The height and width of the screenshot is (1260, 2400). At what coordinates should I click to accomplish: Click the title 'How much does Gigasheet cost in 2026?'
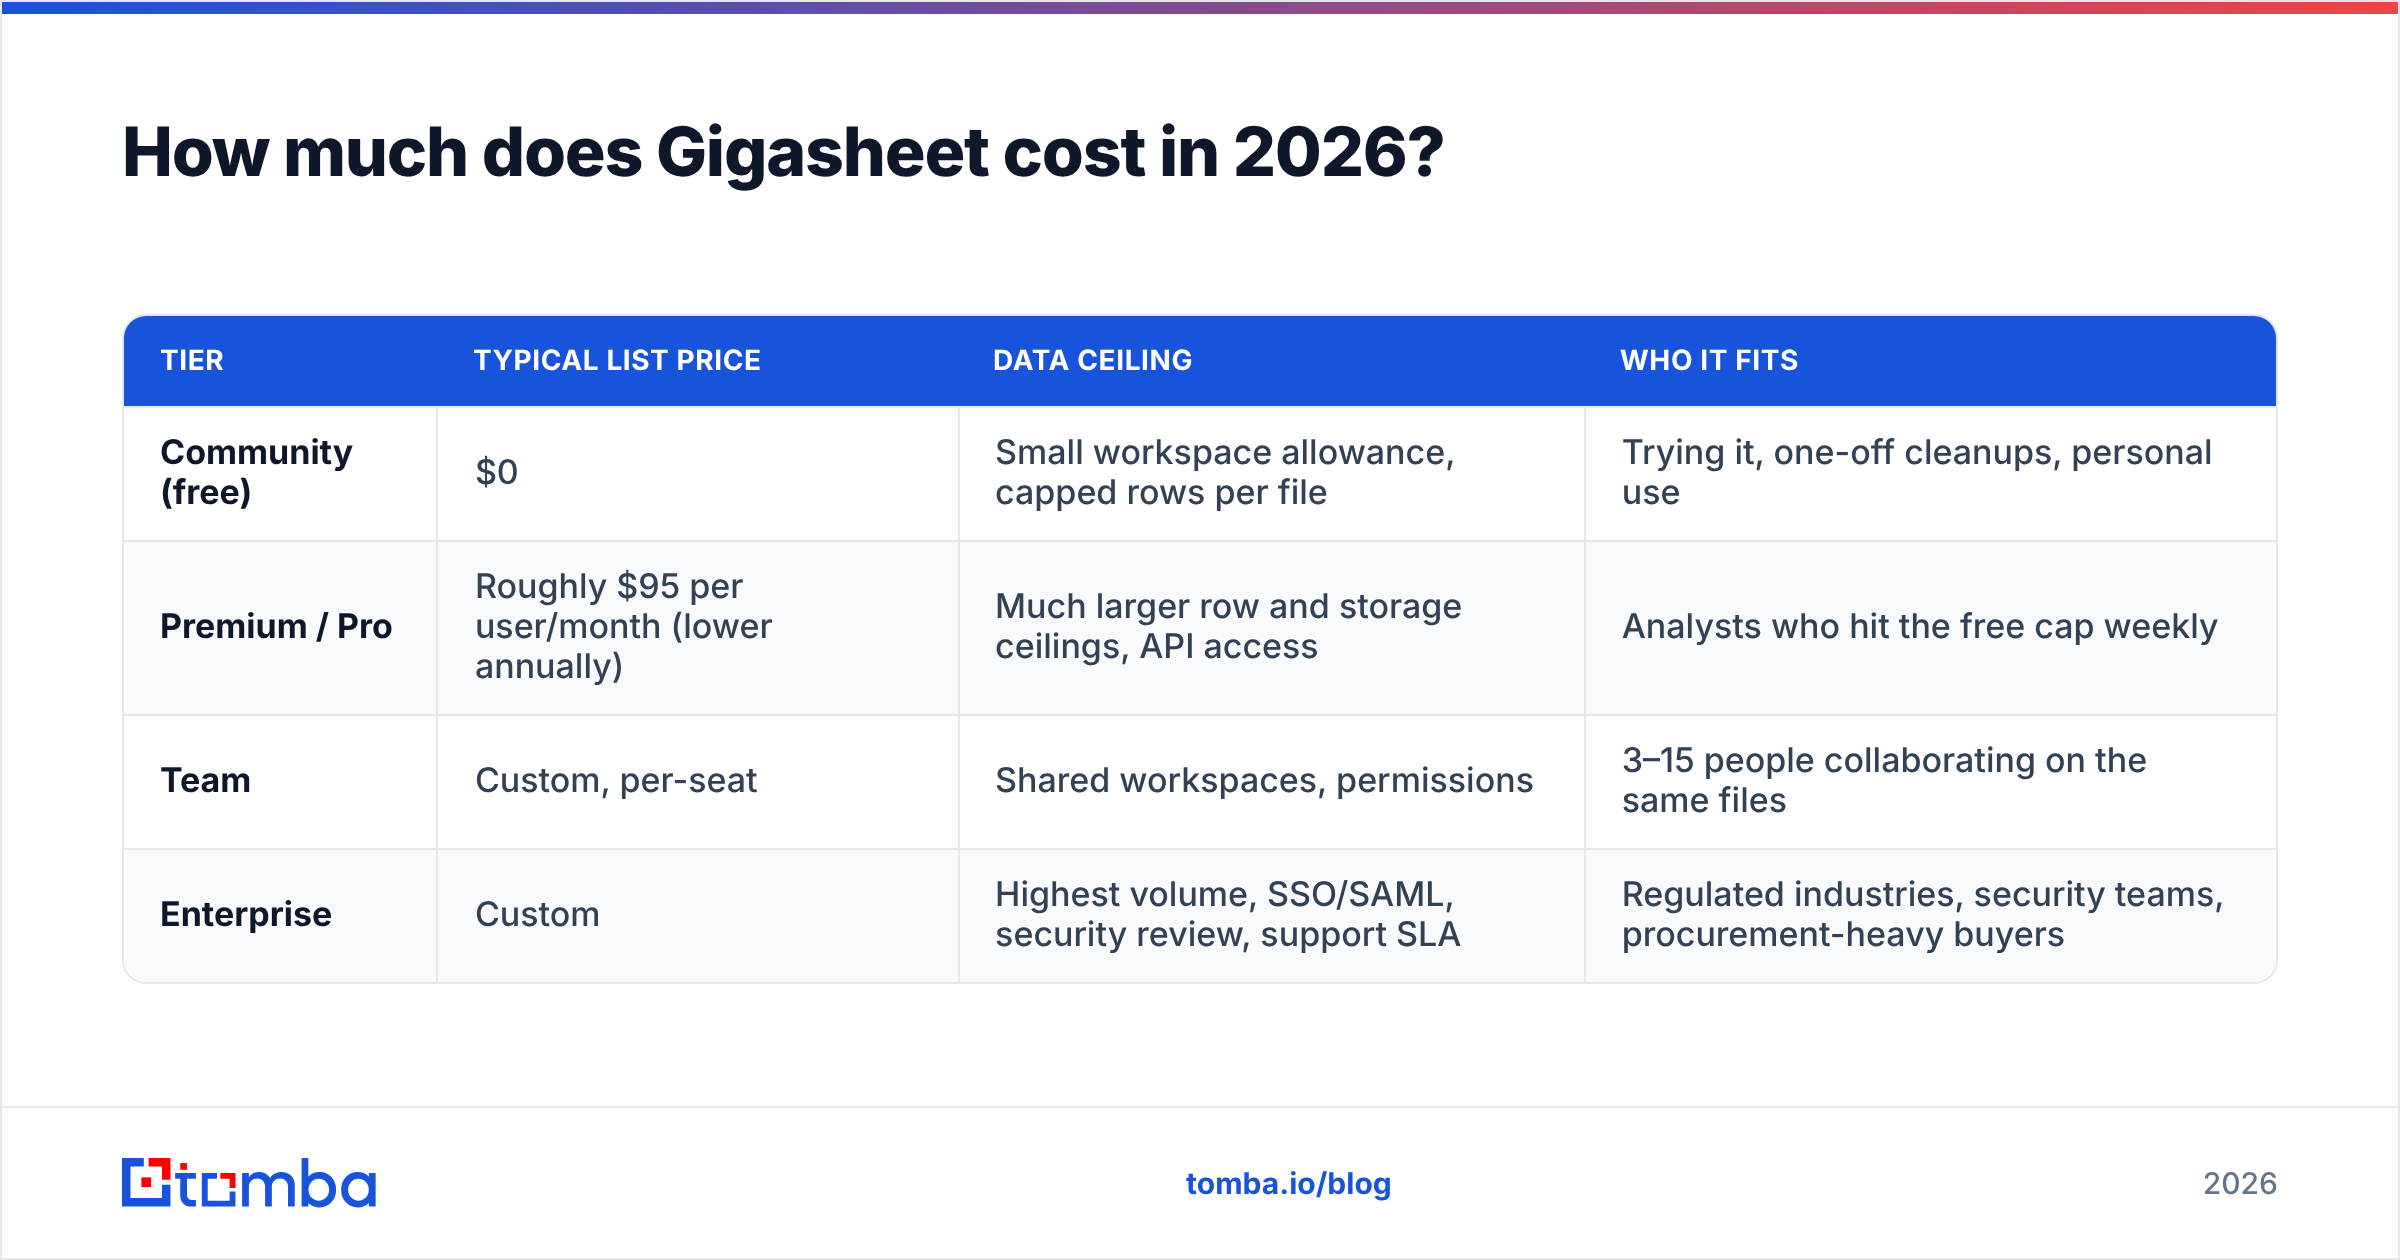[783, 152]
